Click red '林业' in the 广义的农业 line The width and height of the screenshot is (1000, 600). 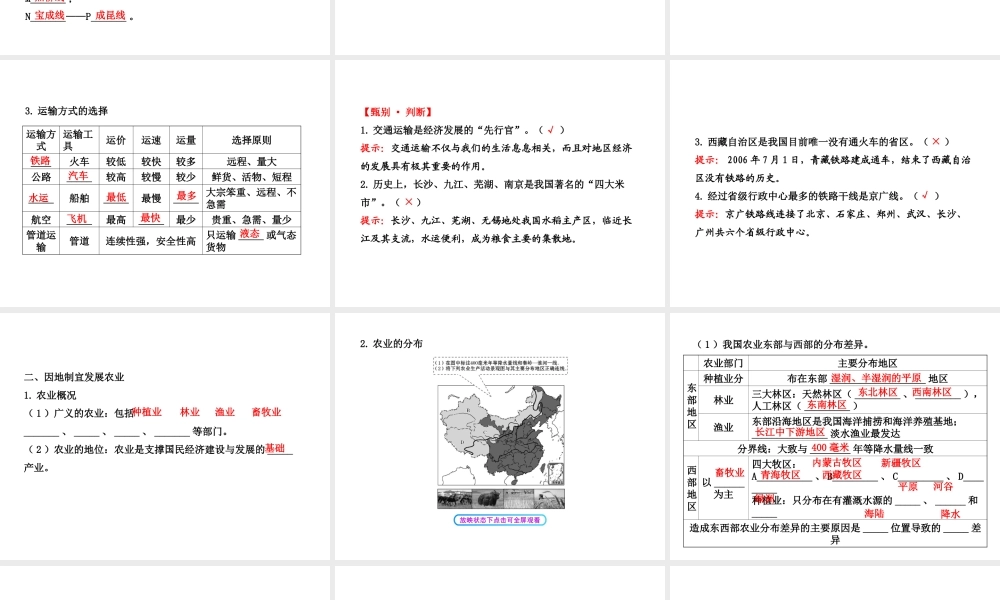tap(189, 412)
